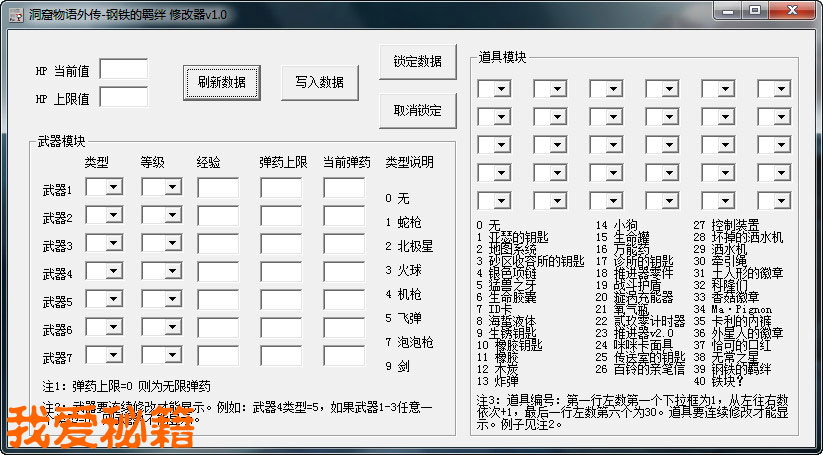Click the HP 当前值 input field
The image size is (823, 455).
123,70
